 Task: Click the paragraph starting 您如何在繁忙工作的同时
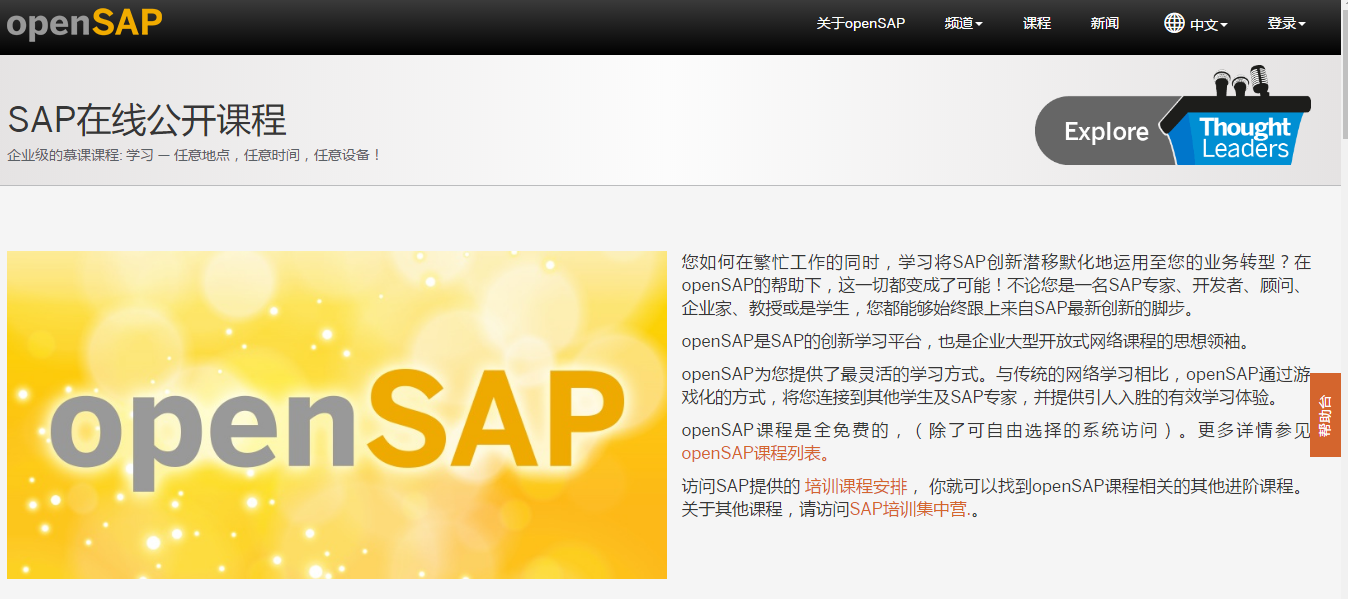(x=996, y=285)
